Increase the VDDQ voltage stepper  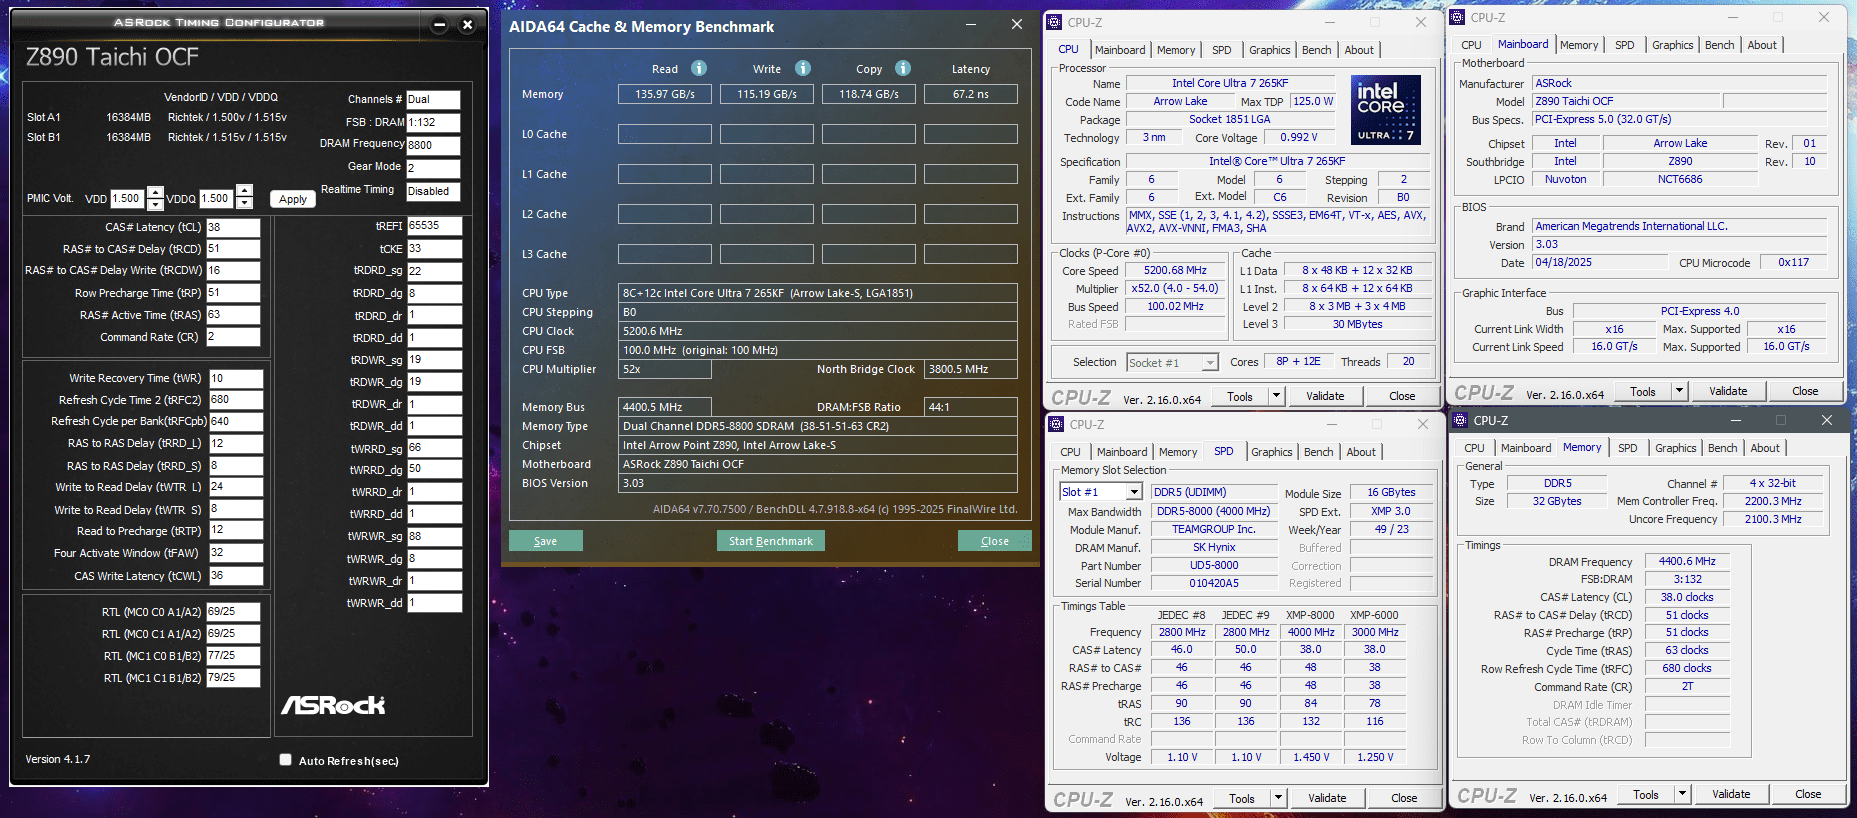coord(244,192)
